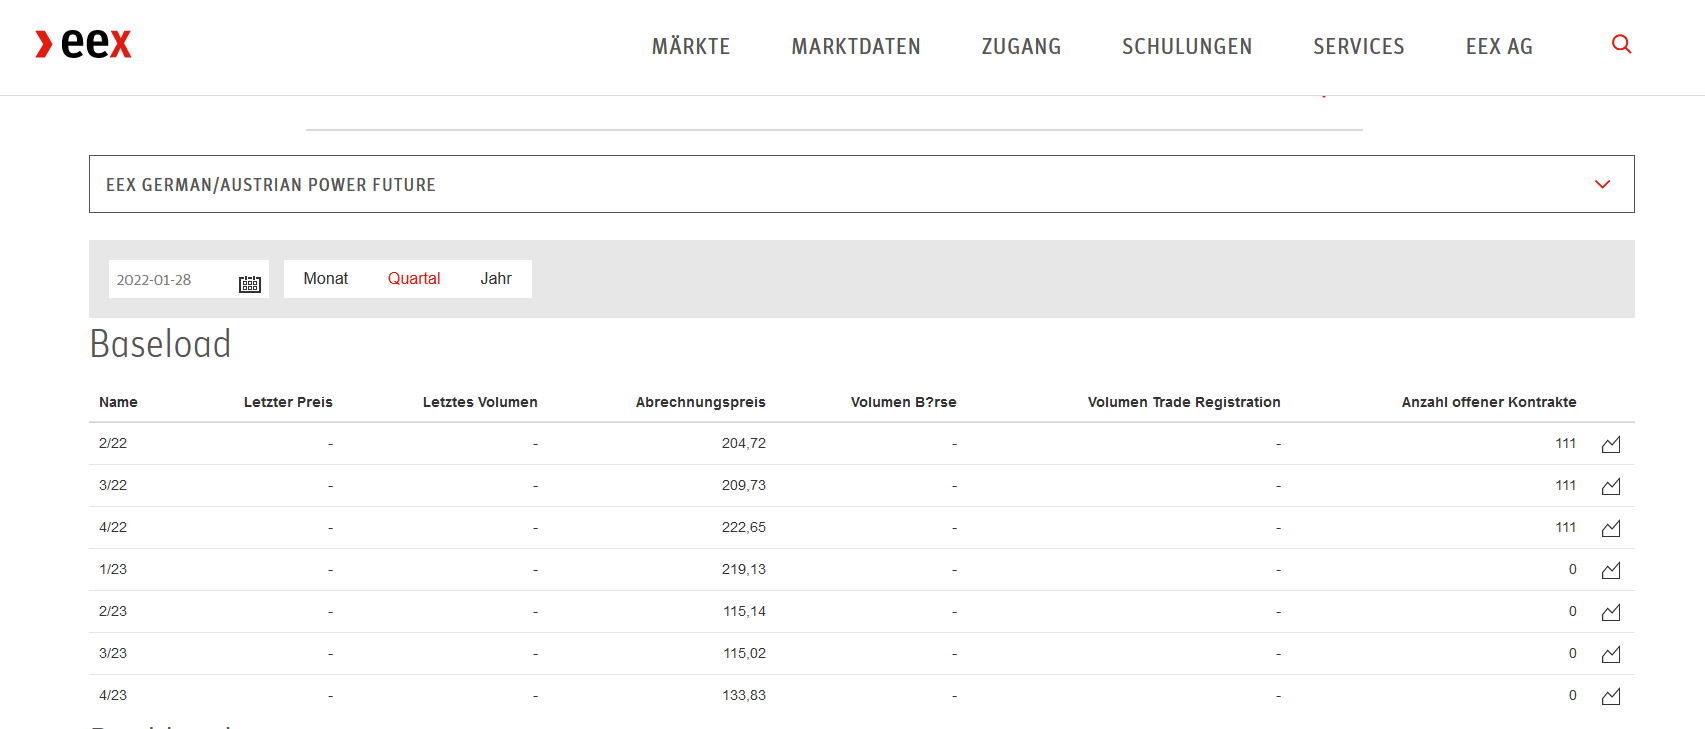Show chart for 4/22 baseload row
Image resolution: width=1705 pixels, height=729 pixels.
(1611, 528)
